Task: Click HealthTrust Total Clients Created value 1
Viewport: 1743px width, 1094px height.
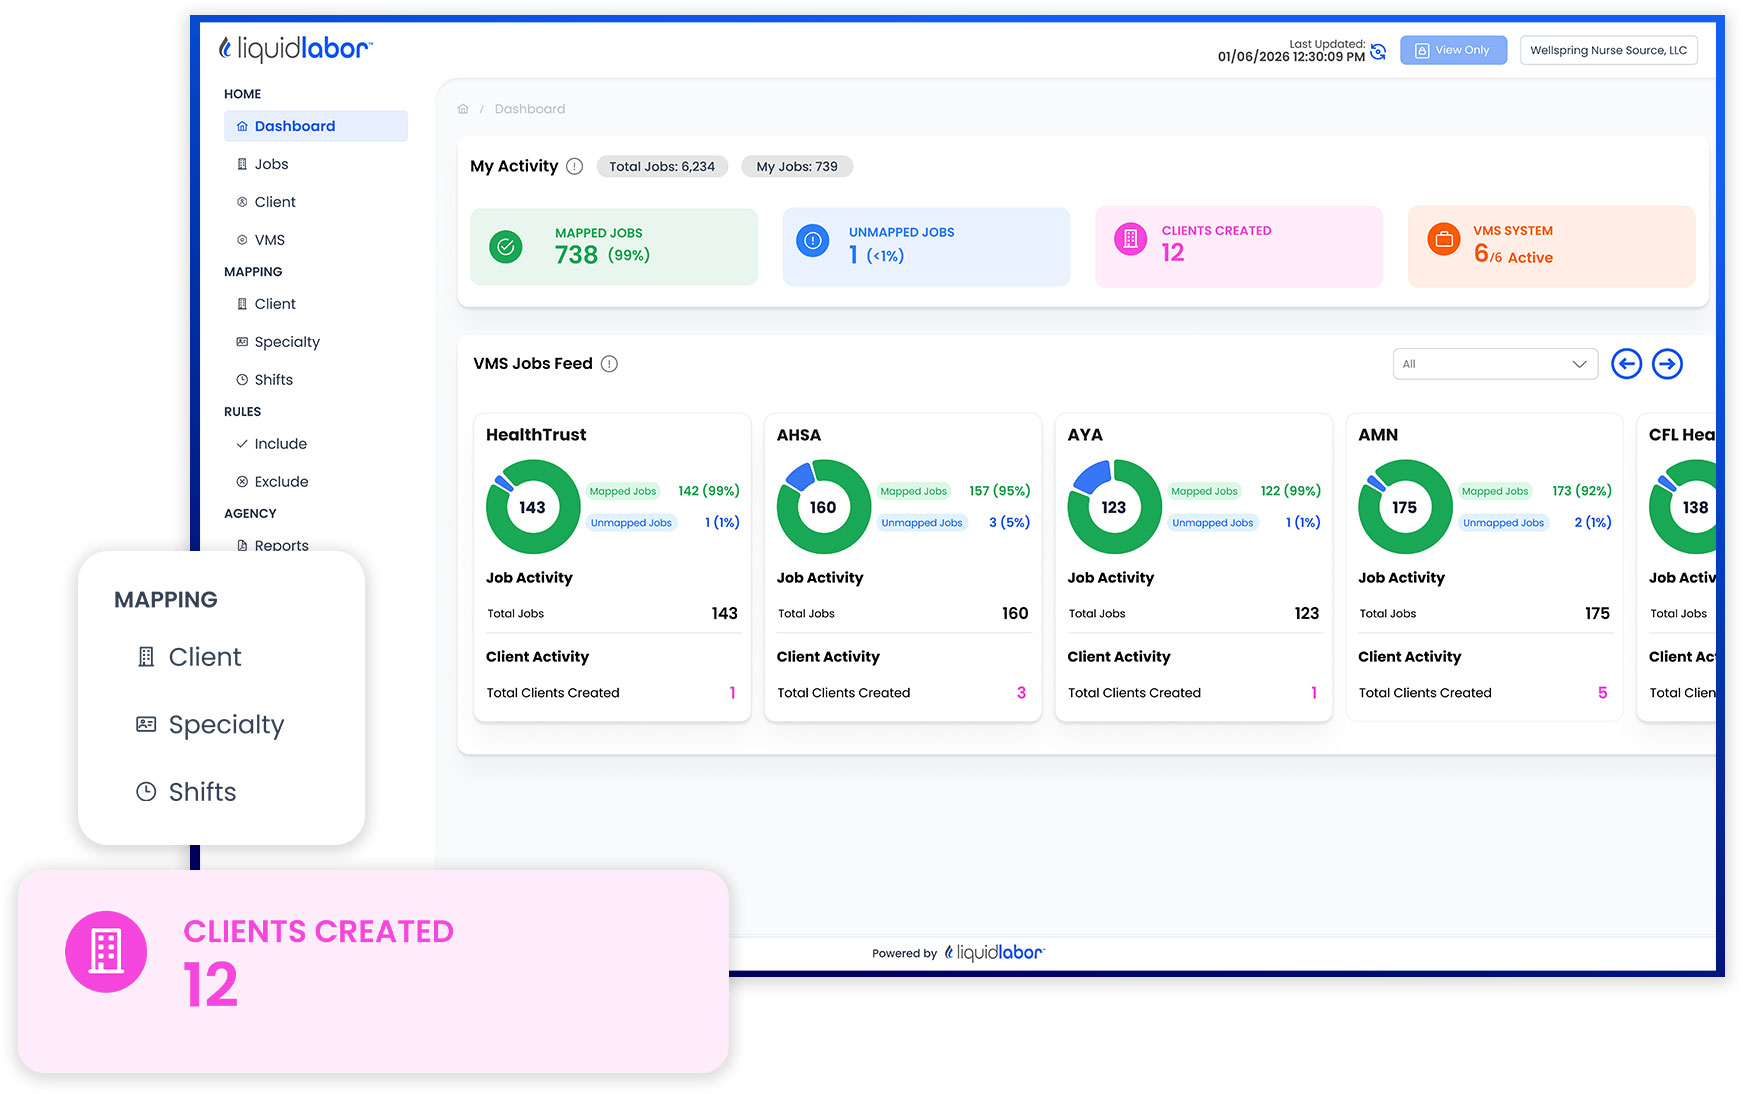Action: 733,693
